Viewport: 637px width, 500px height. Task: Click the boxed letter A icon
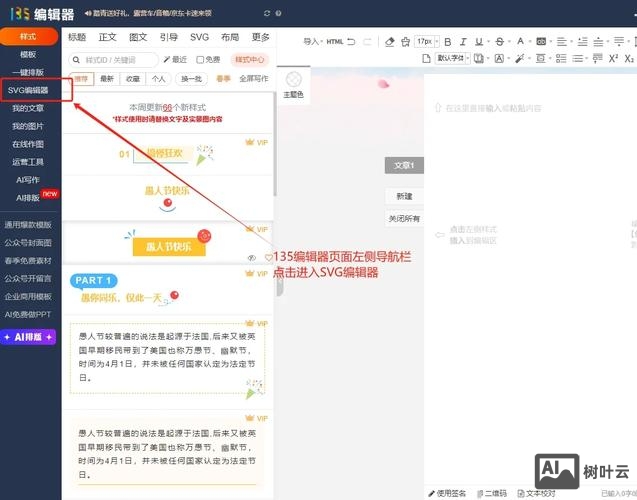pos(499,58)
